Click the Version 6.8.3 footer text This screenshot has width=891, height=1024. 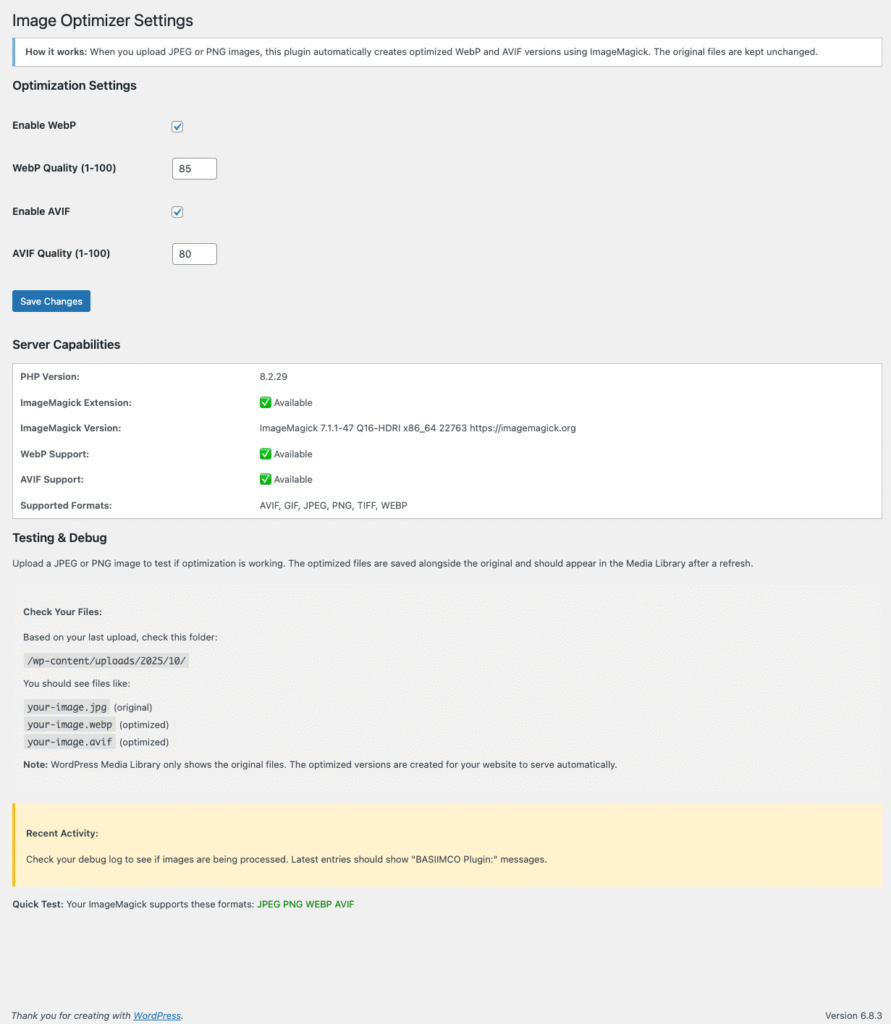coord(852,1016)
